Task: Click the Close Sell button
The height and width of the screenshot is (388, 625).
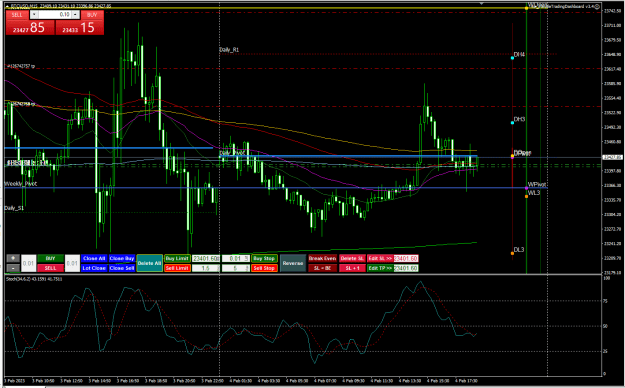Action: point(122,268)
